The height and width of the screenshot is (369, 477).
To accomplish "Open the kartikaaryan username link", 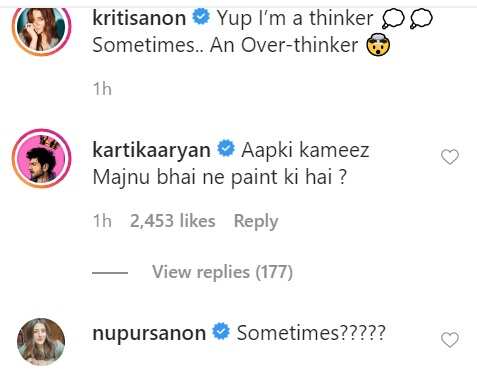I will pos(151,151).
